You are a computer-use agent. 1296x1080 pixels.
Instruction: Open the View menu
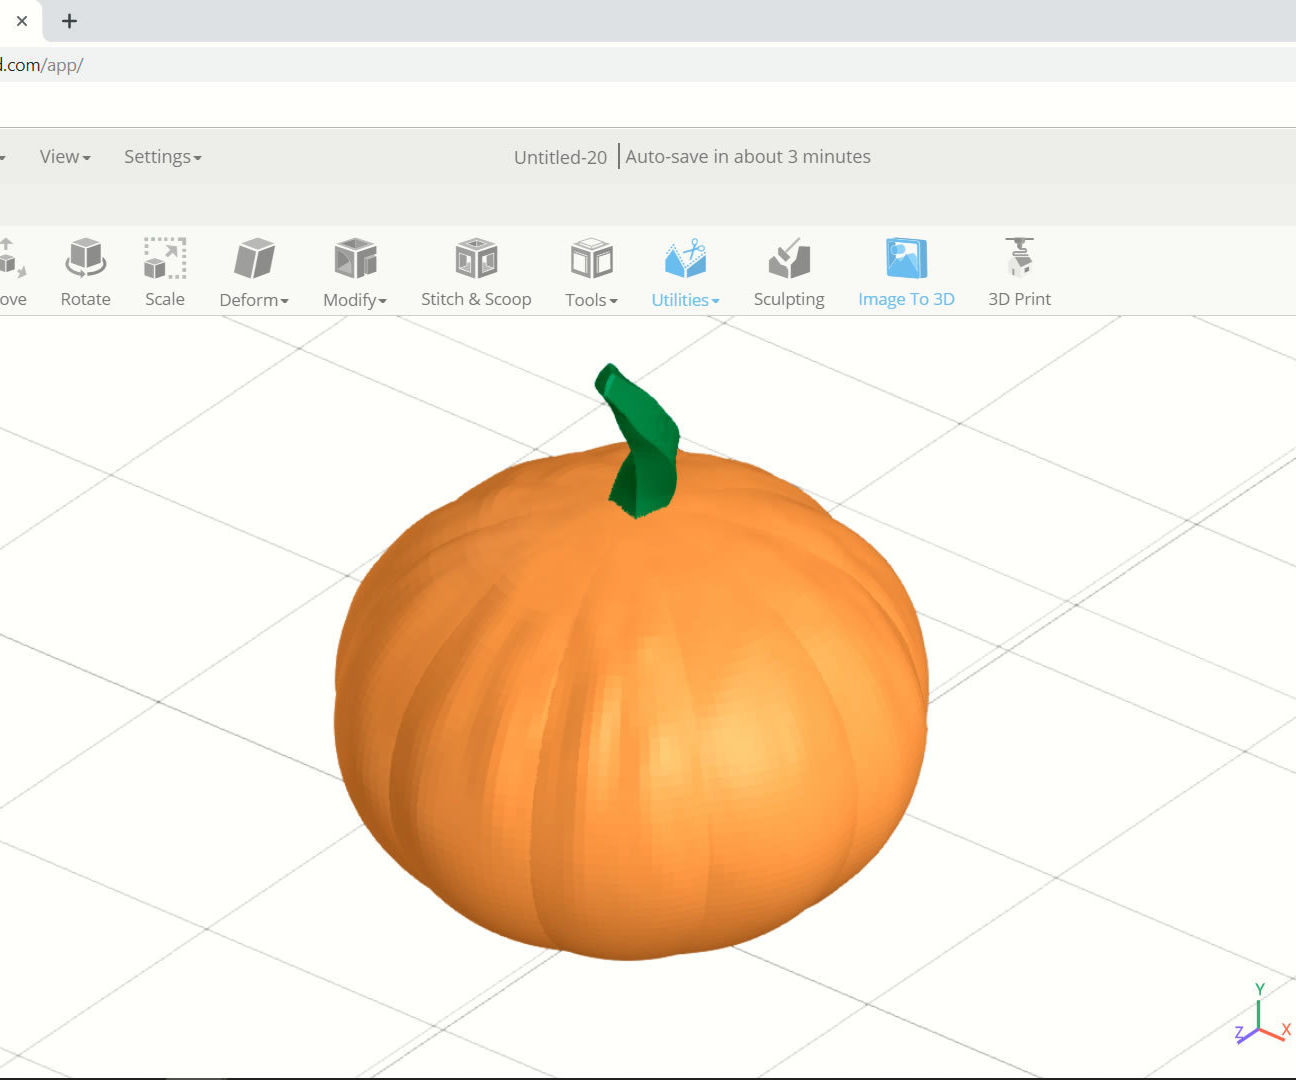click(64, 156)
